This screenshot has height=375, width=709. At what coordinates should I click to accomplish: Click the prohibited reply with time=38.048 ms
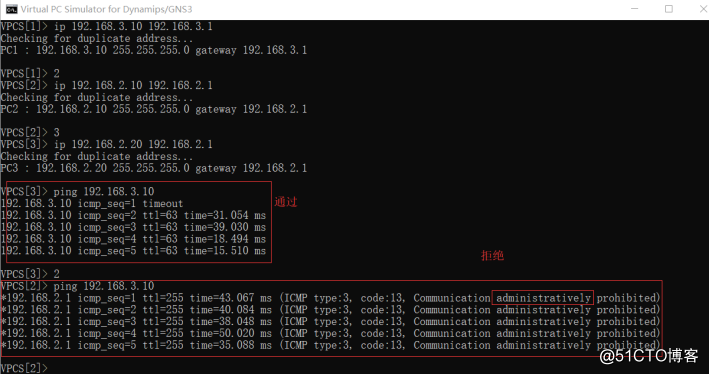(x=331, y=322)
